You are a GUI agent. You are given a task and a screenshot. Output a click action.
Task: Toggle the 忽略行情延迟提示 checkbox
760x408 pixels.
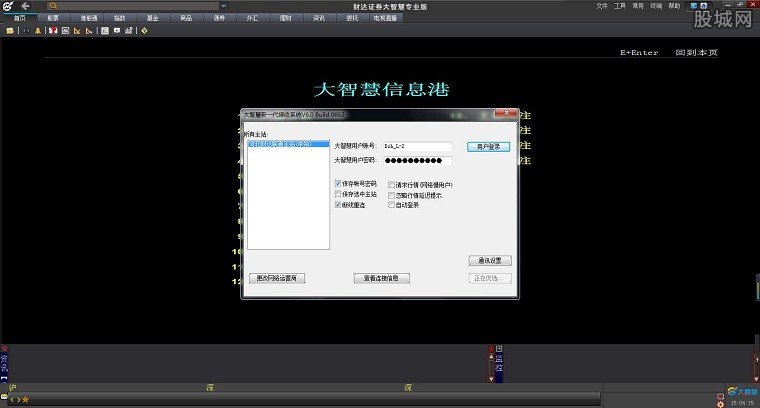tap(391, 195)
